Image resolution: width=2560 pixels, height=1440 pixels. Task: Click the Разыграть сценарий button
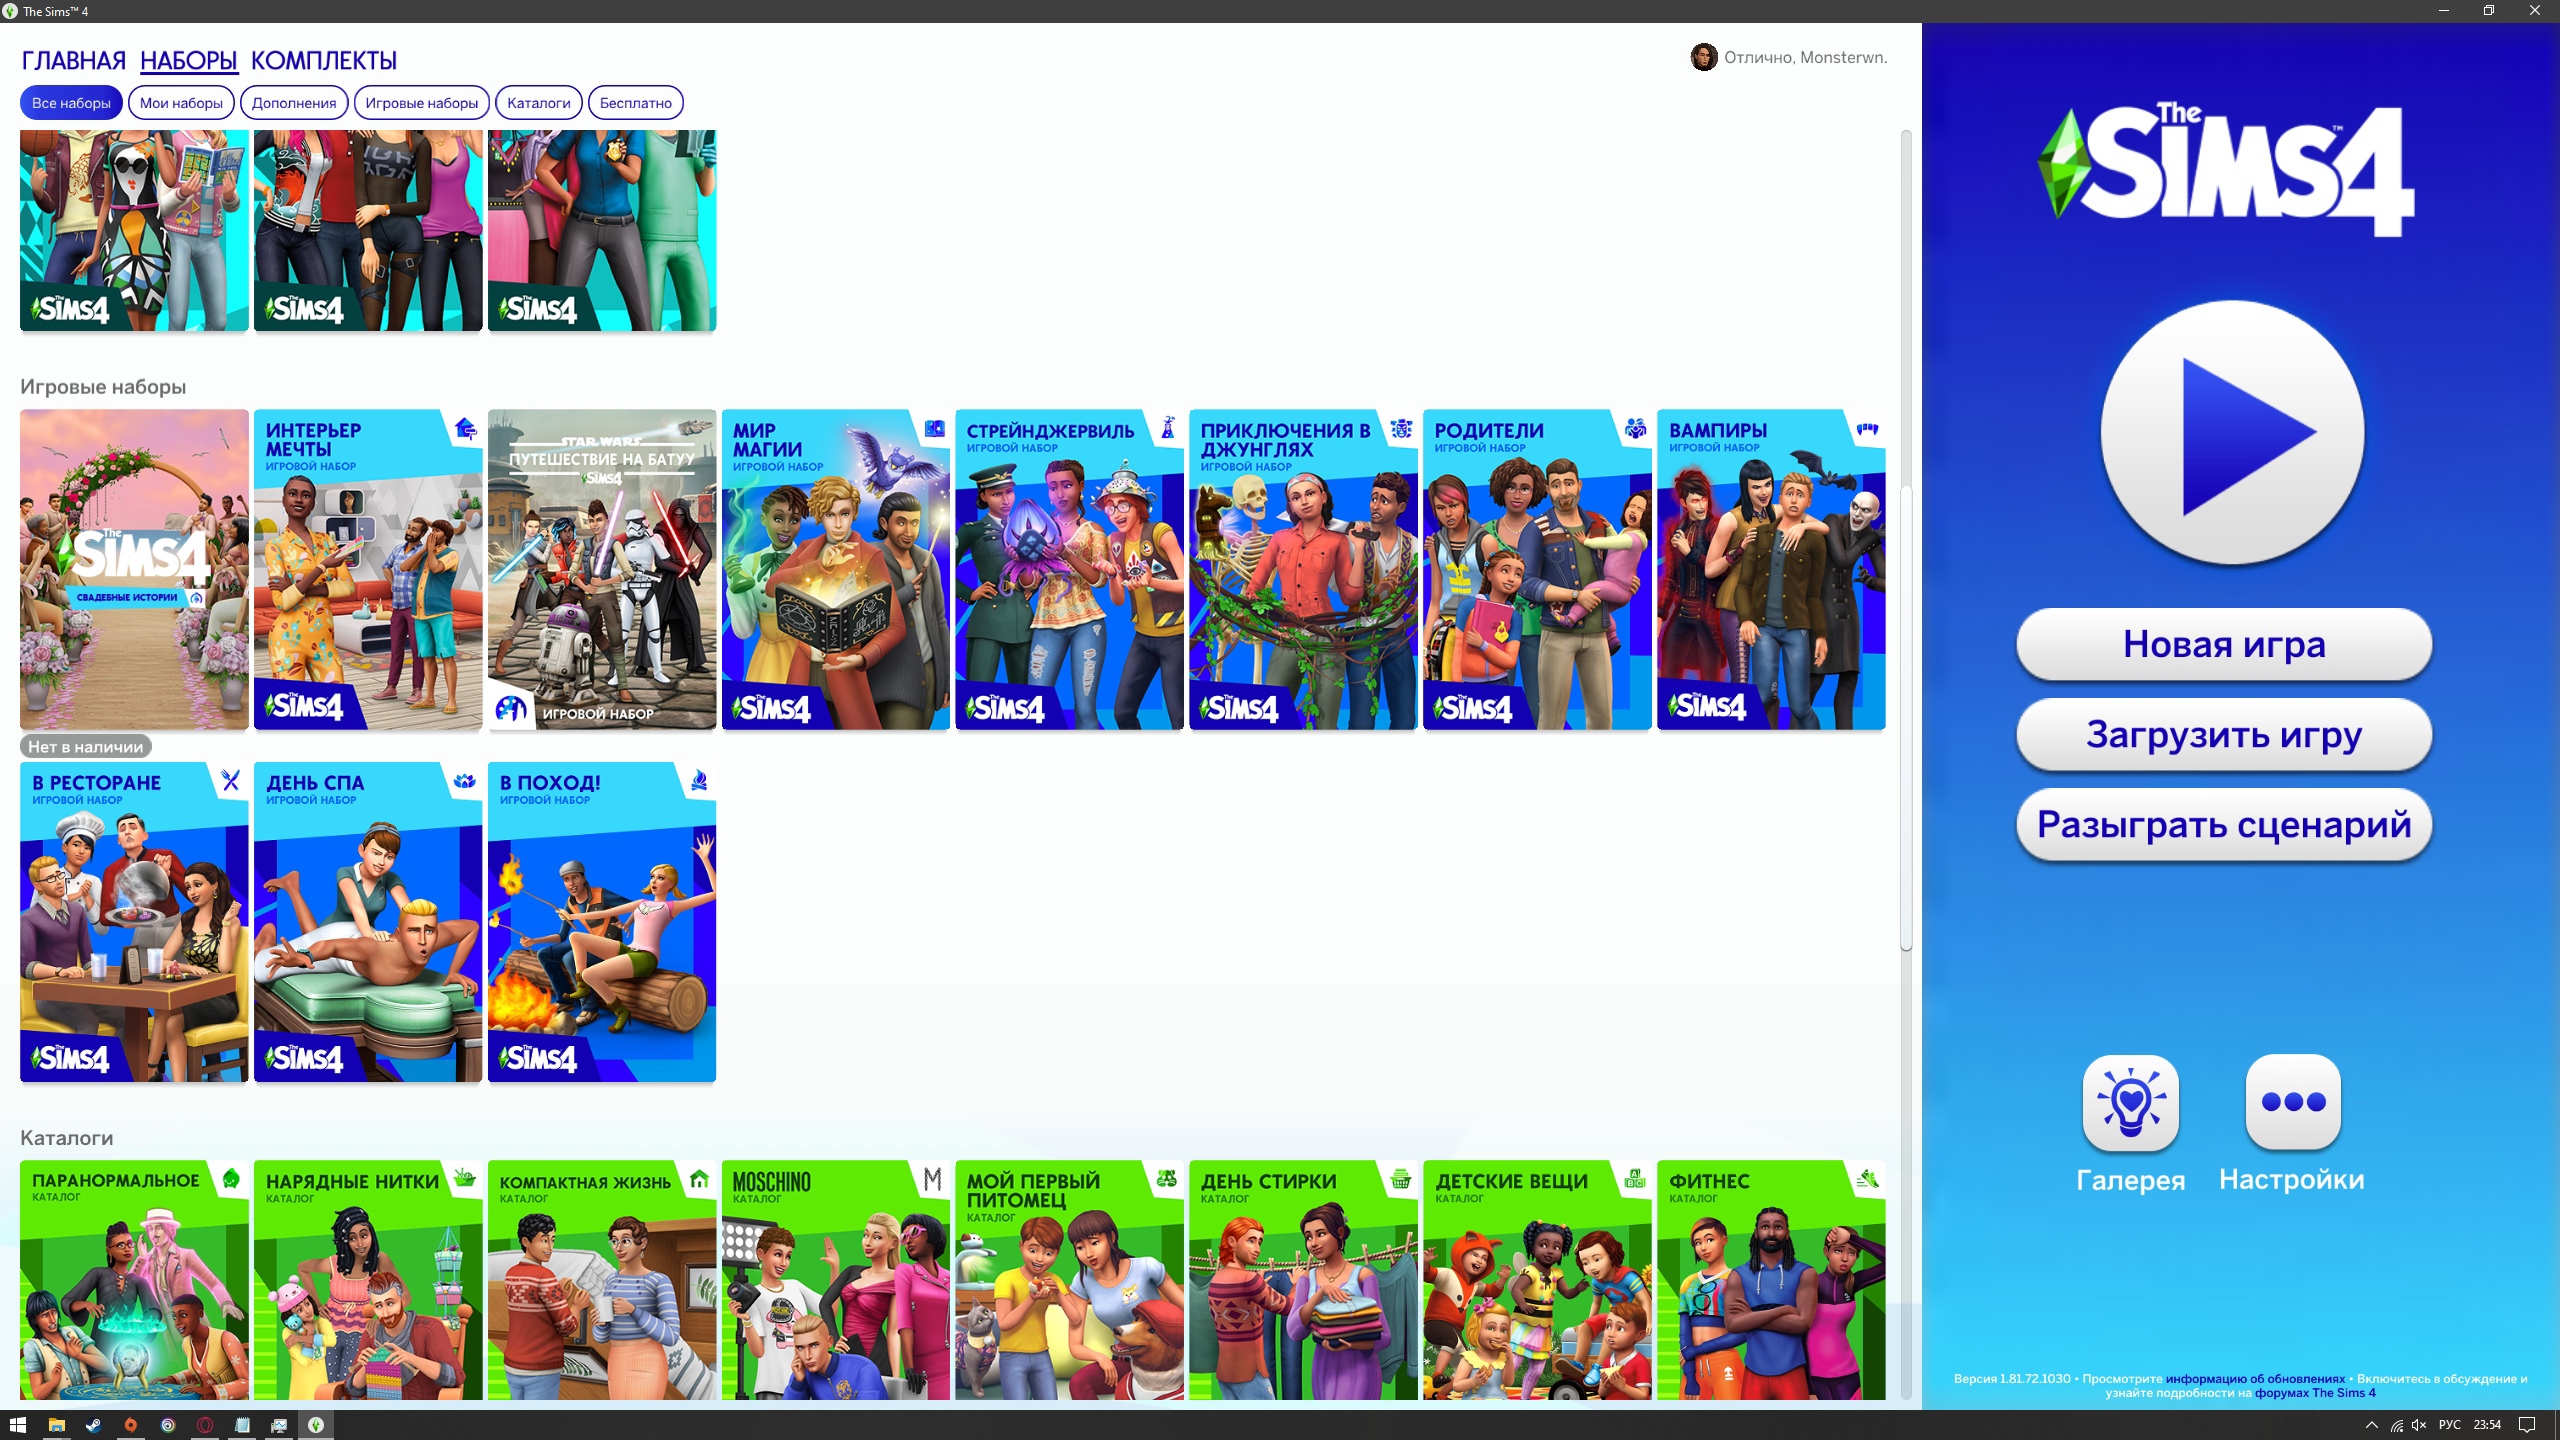2224,824
